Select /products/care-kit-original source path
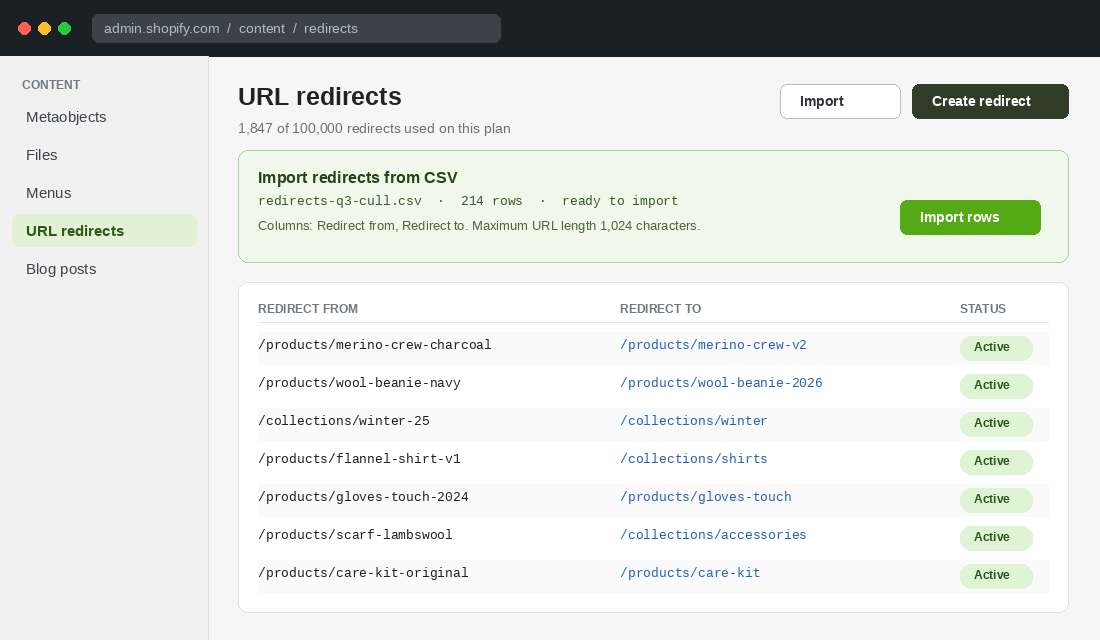Image resolution: width=1100 pixels, height=640 pixels. click(x=363, y=572)
